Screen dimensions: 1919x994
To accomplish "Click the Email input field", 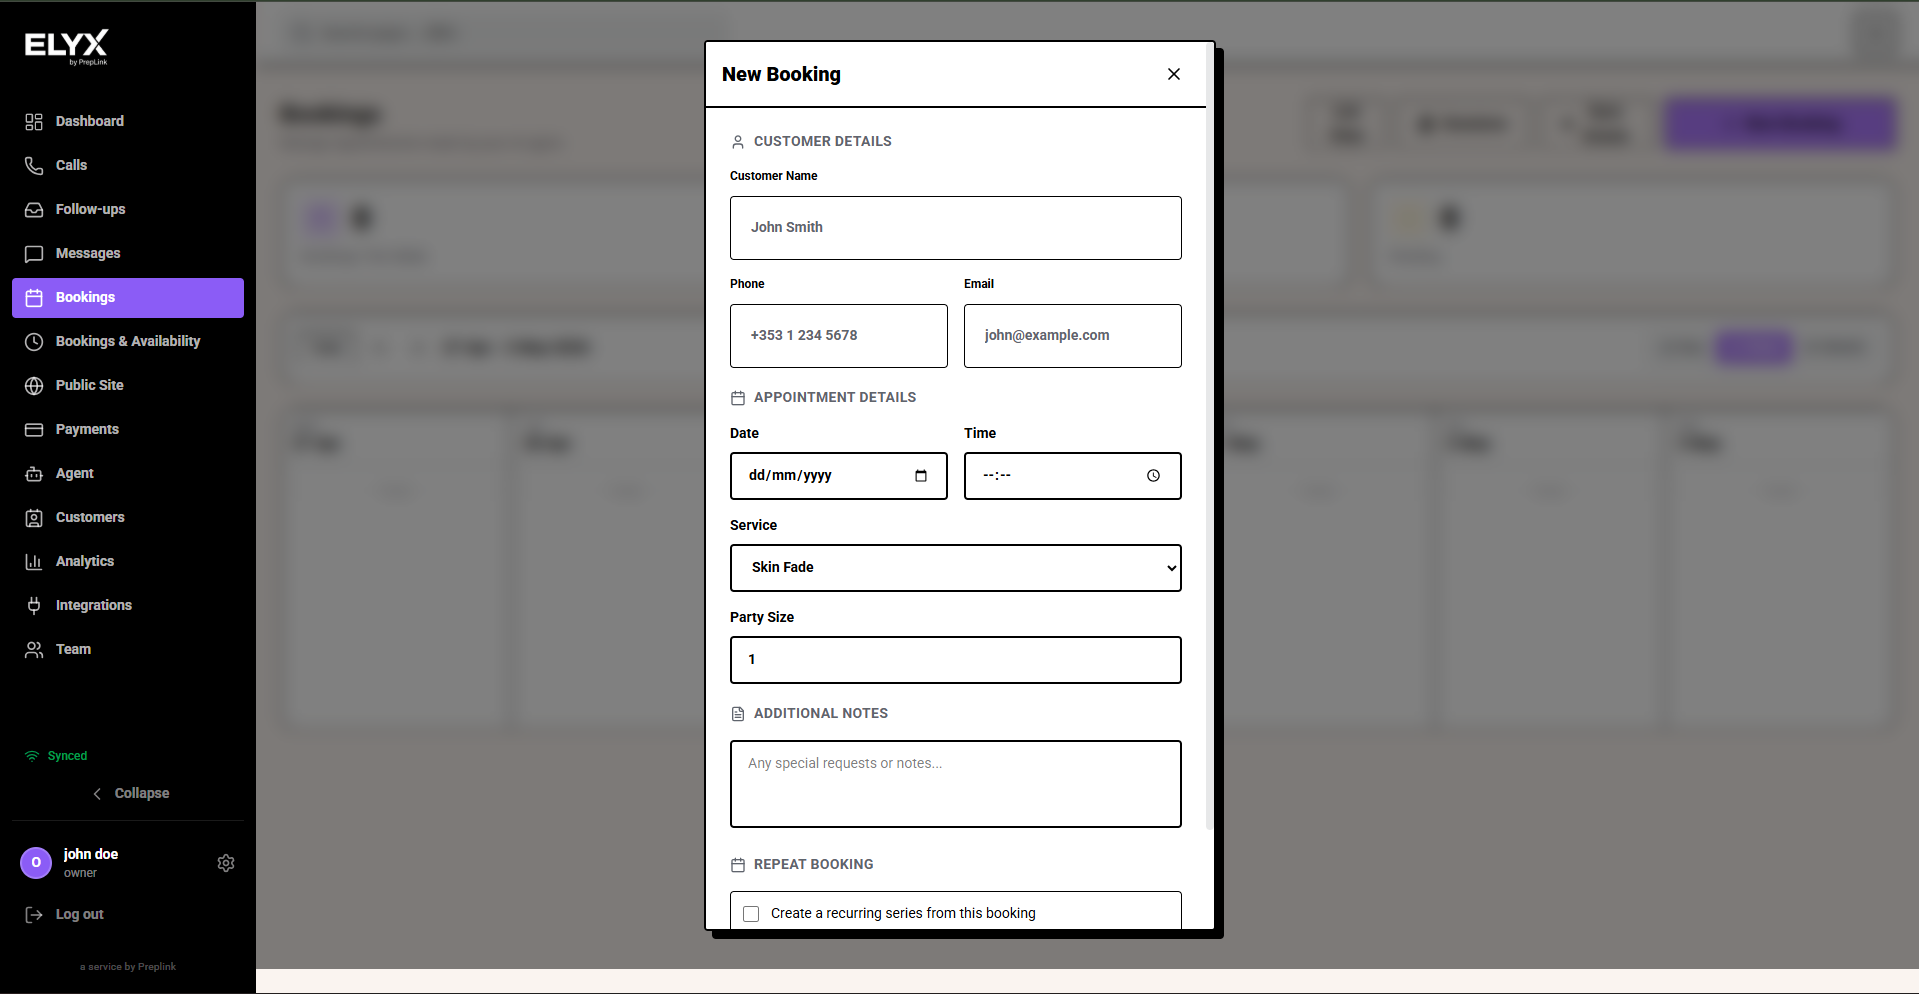I will pyautogui.click(x=1073, y=336).
